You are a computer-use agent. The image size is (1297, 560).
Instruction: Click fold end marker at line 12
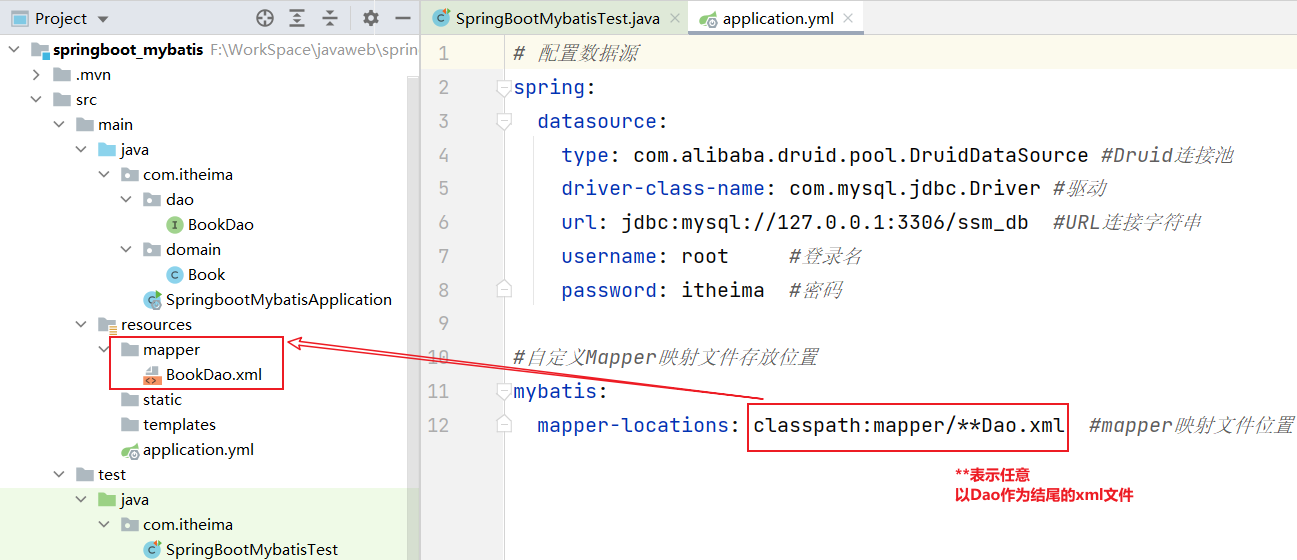[x=504, y=425]
